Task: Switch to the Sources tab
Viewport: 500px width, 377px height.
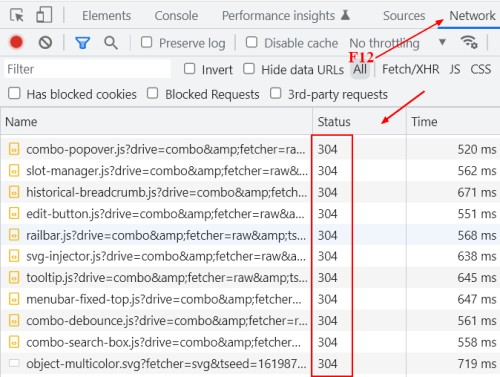Action: click(x=404, y=16)
